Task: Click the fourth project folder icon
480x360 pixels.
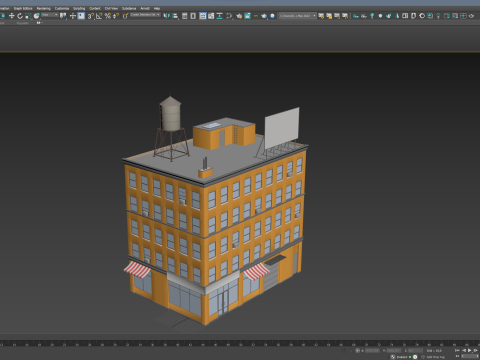Action: pyautogui.click(x=345, y=16)
